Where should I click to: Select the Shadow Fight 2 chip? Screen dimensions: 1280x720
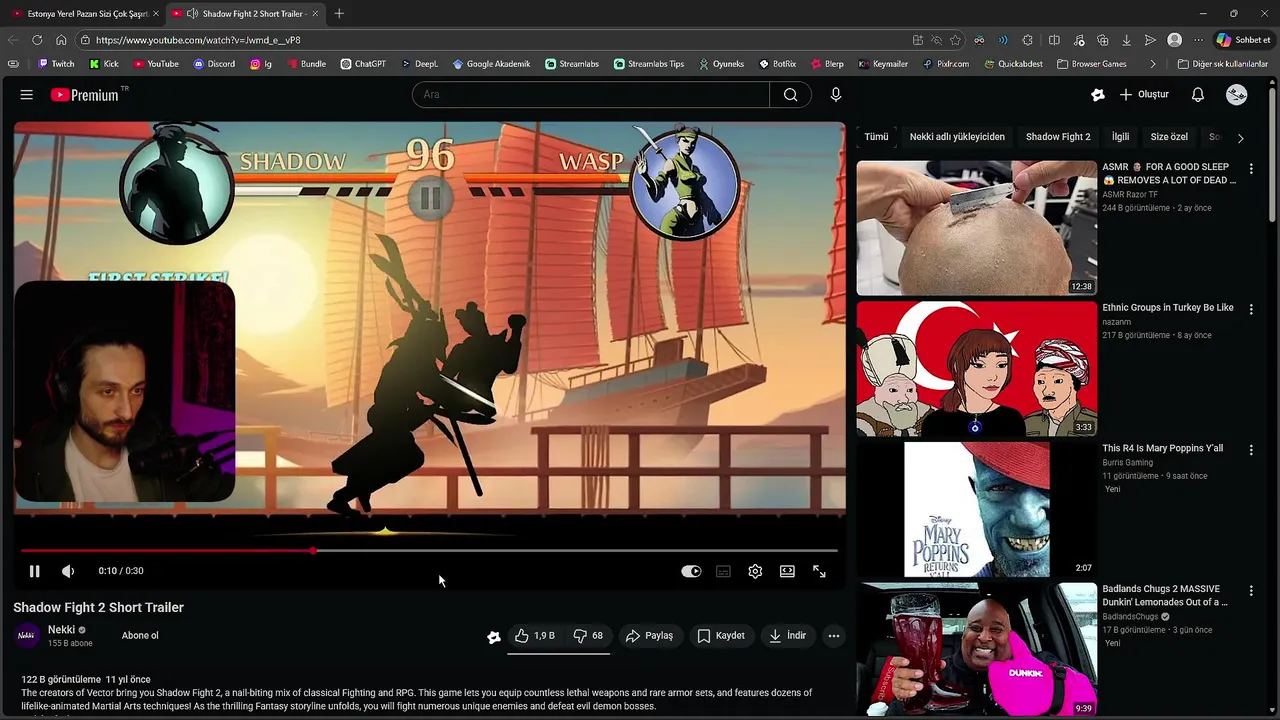coord(1058,137)
